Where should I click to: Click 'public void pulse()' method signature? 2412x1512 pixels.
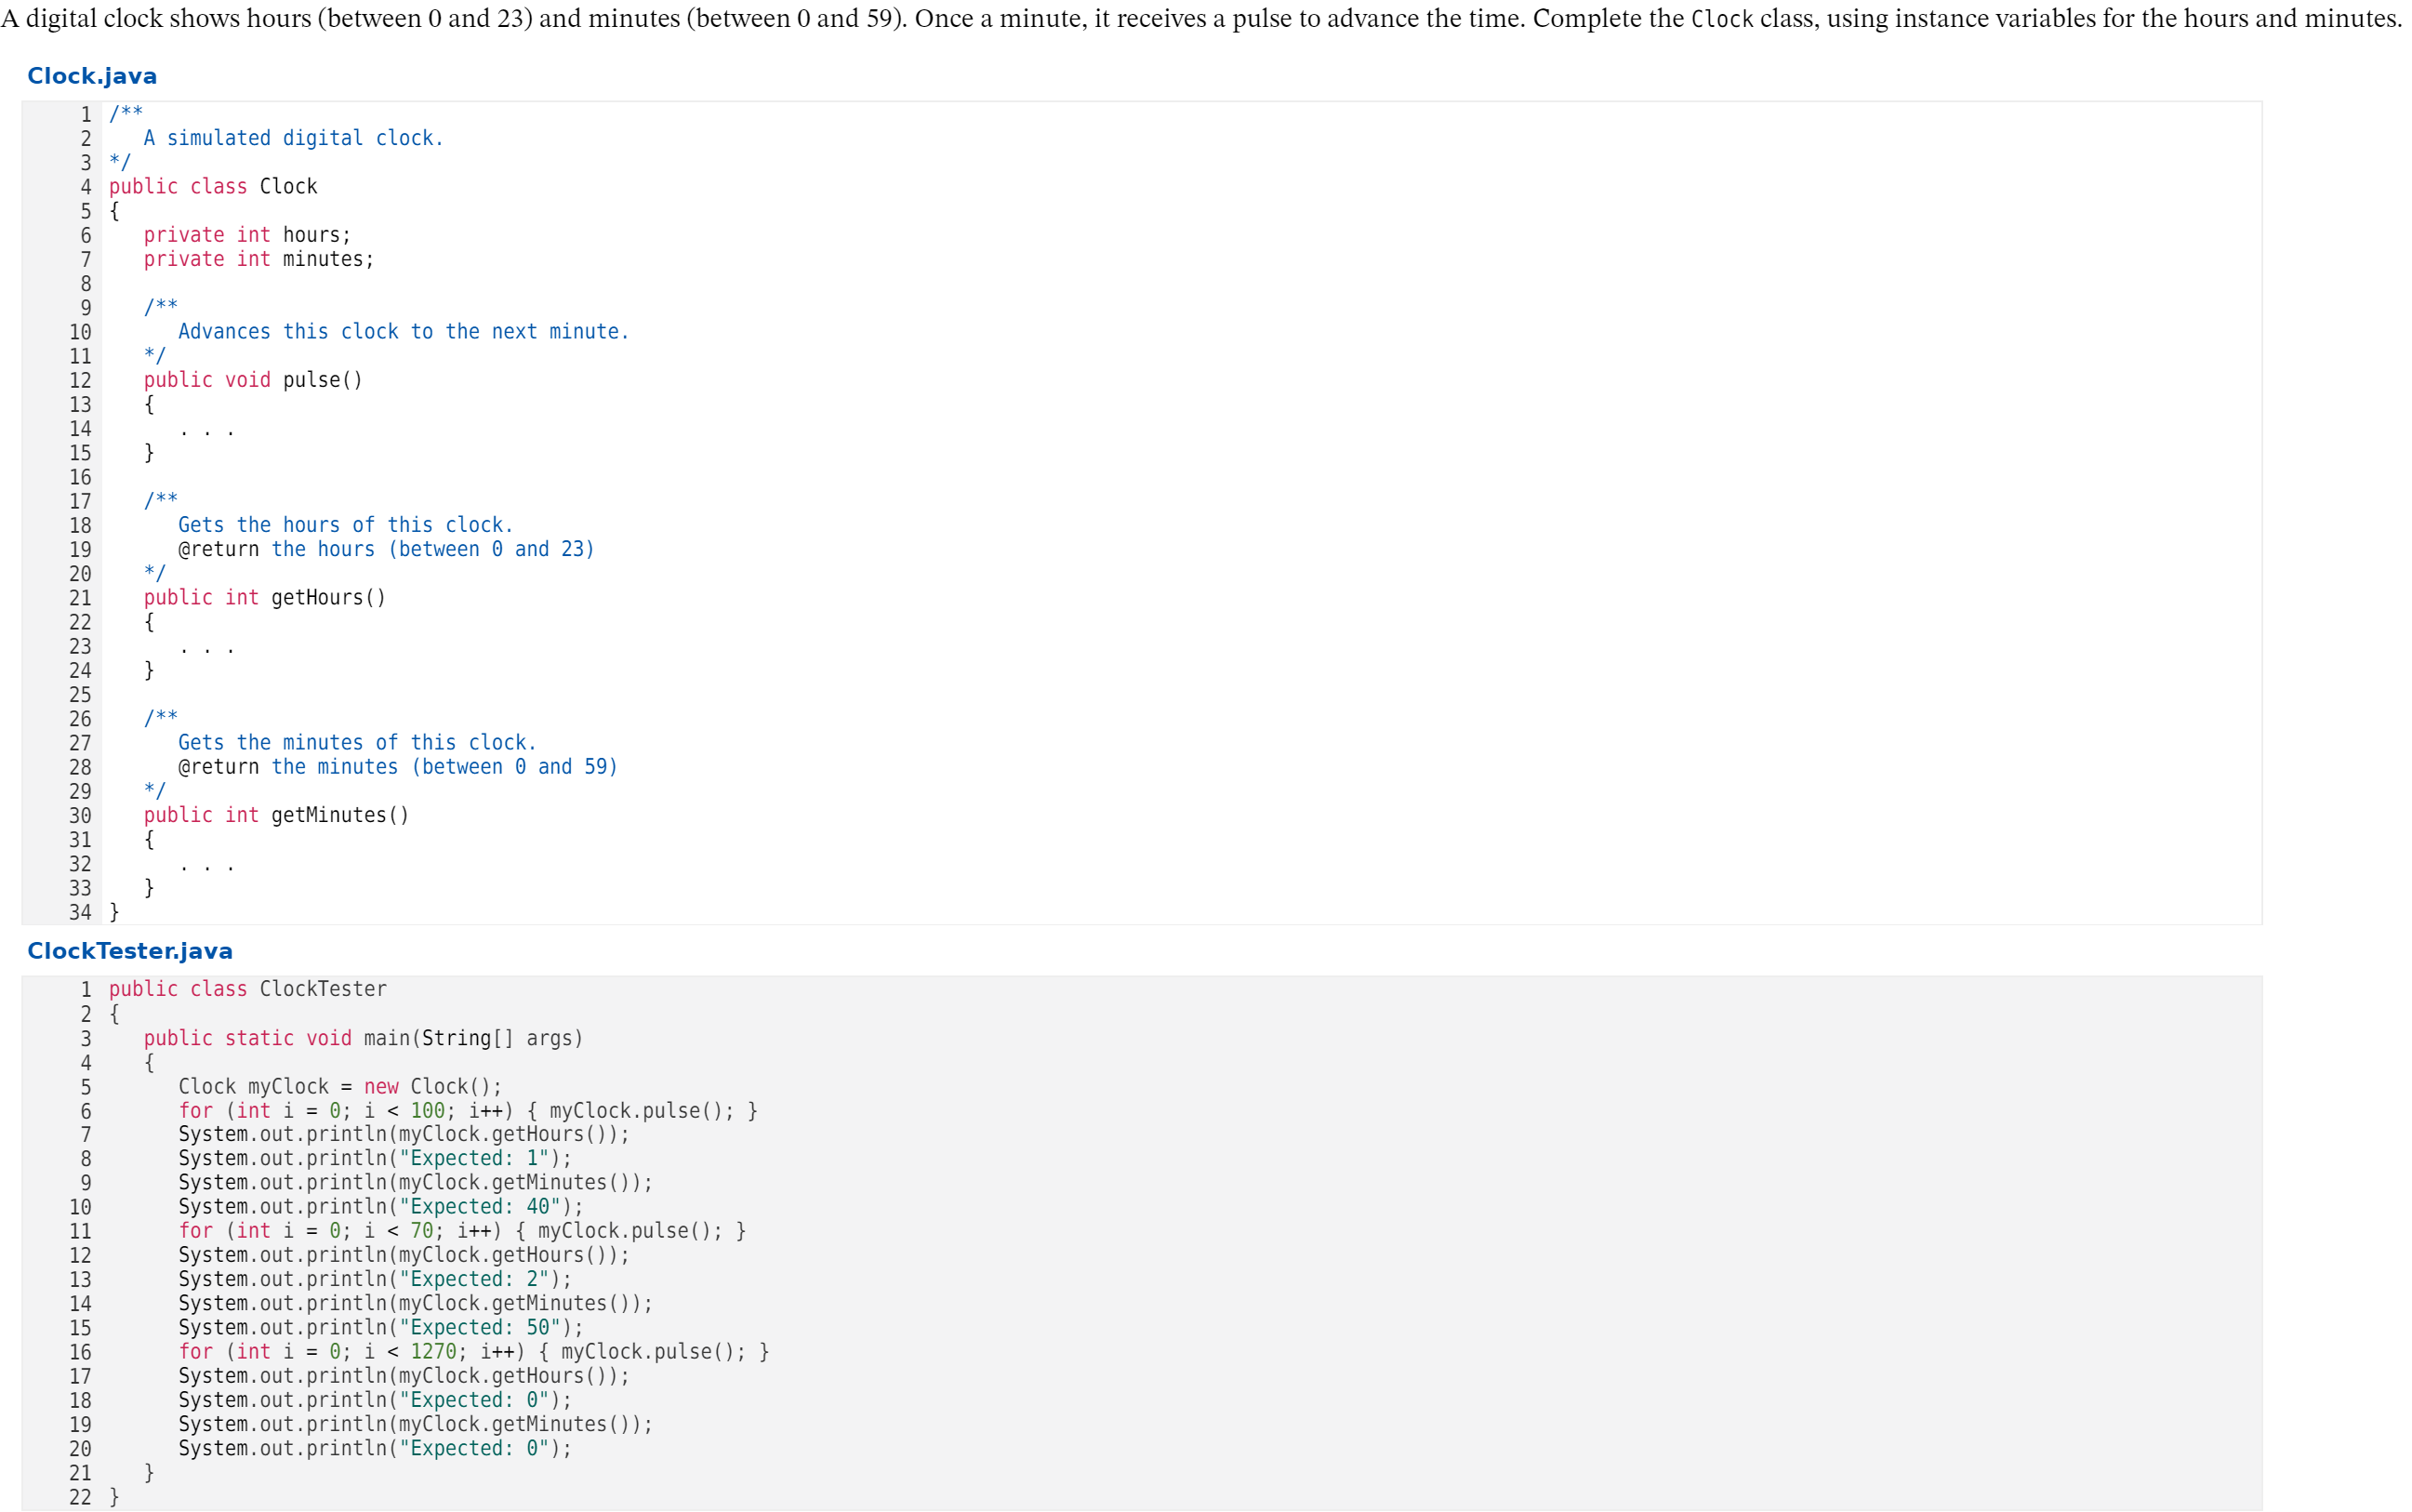click(x=253, y=380)
